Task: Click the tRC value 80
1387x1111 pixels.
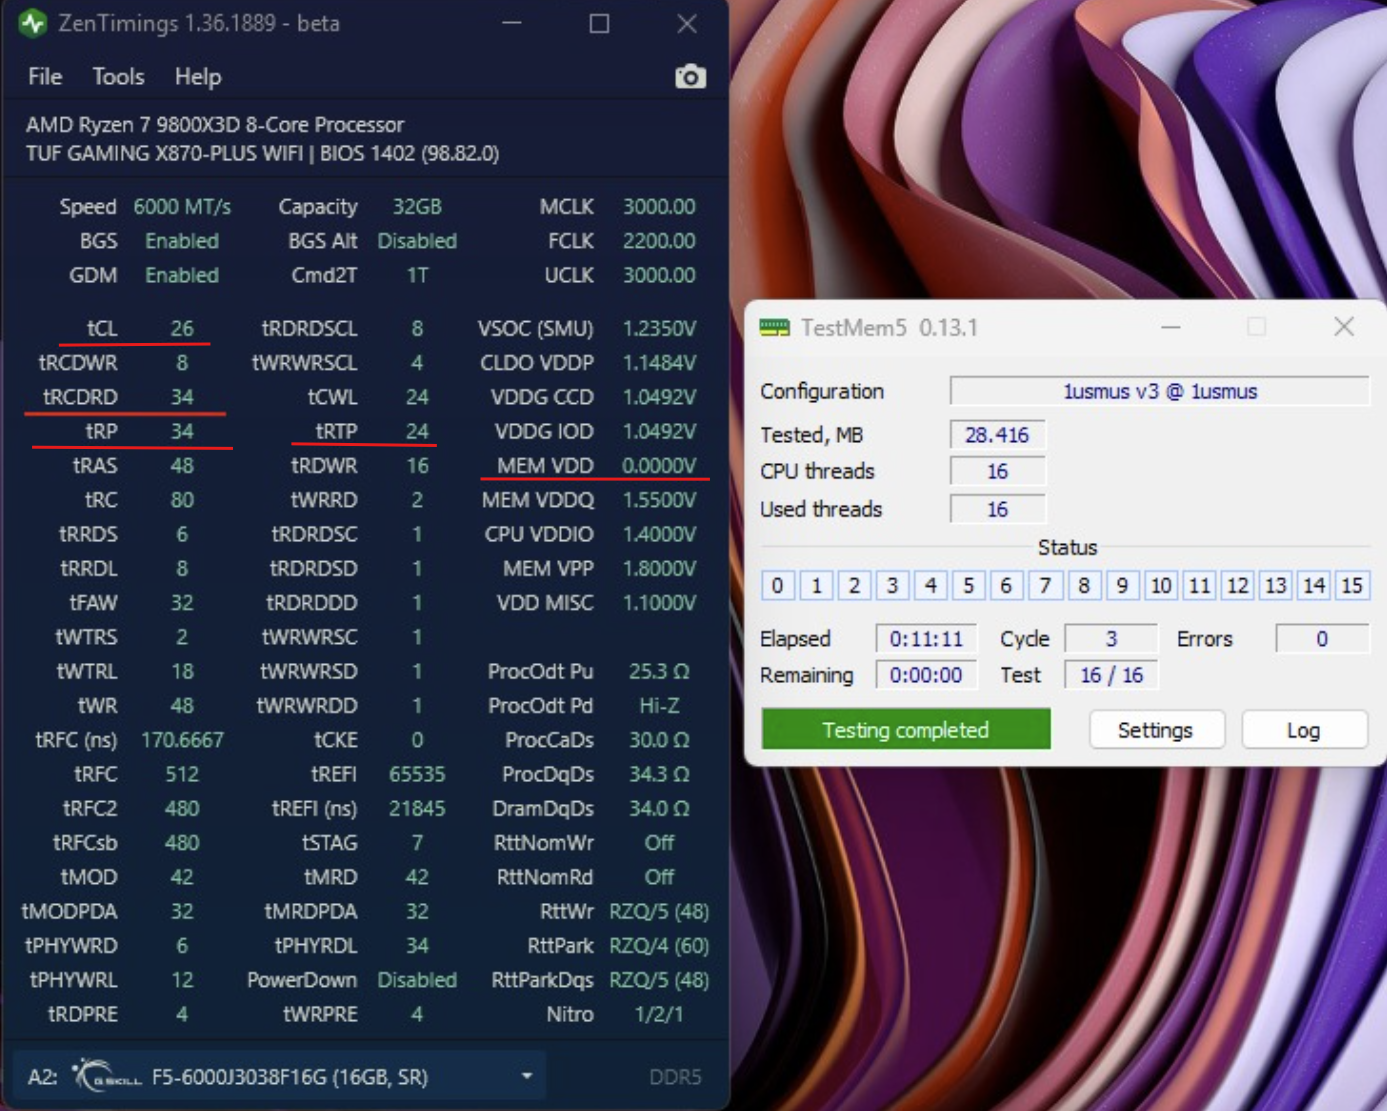Action: tap(182, 500)
